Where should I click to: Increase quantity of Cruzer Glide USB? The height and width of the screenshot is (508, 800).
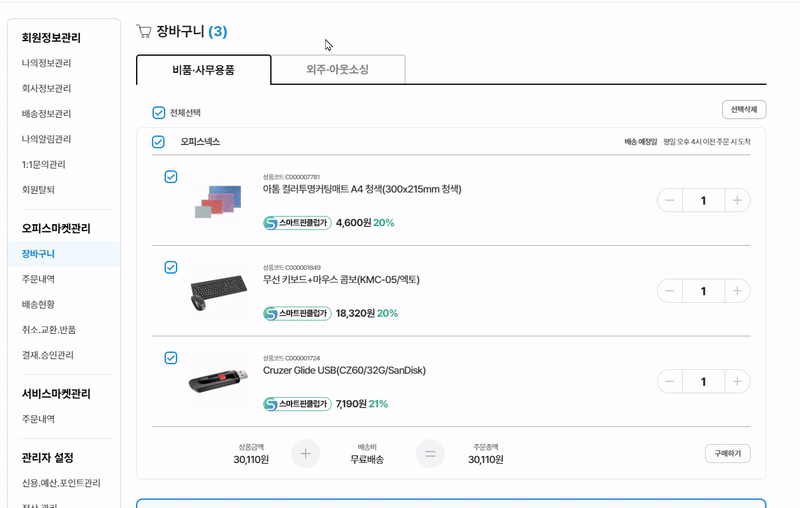click(737, 381)
